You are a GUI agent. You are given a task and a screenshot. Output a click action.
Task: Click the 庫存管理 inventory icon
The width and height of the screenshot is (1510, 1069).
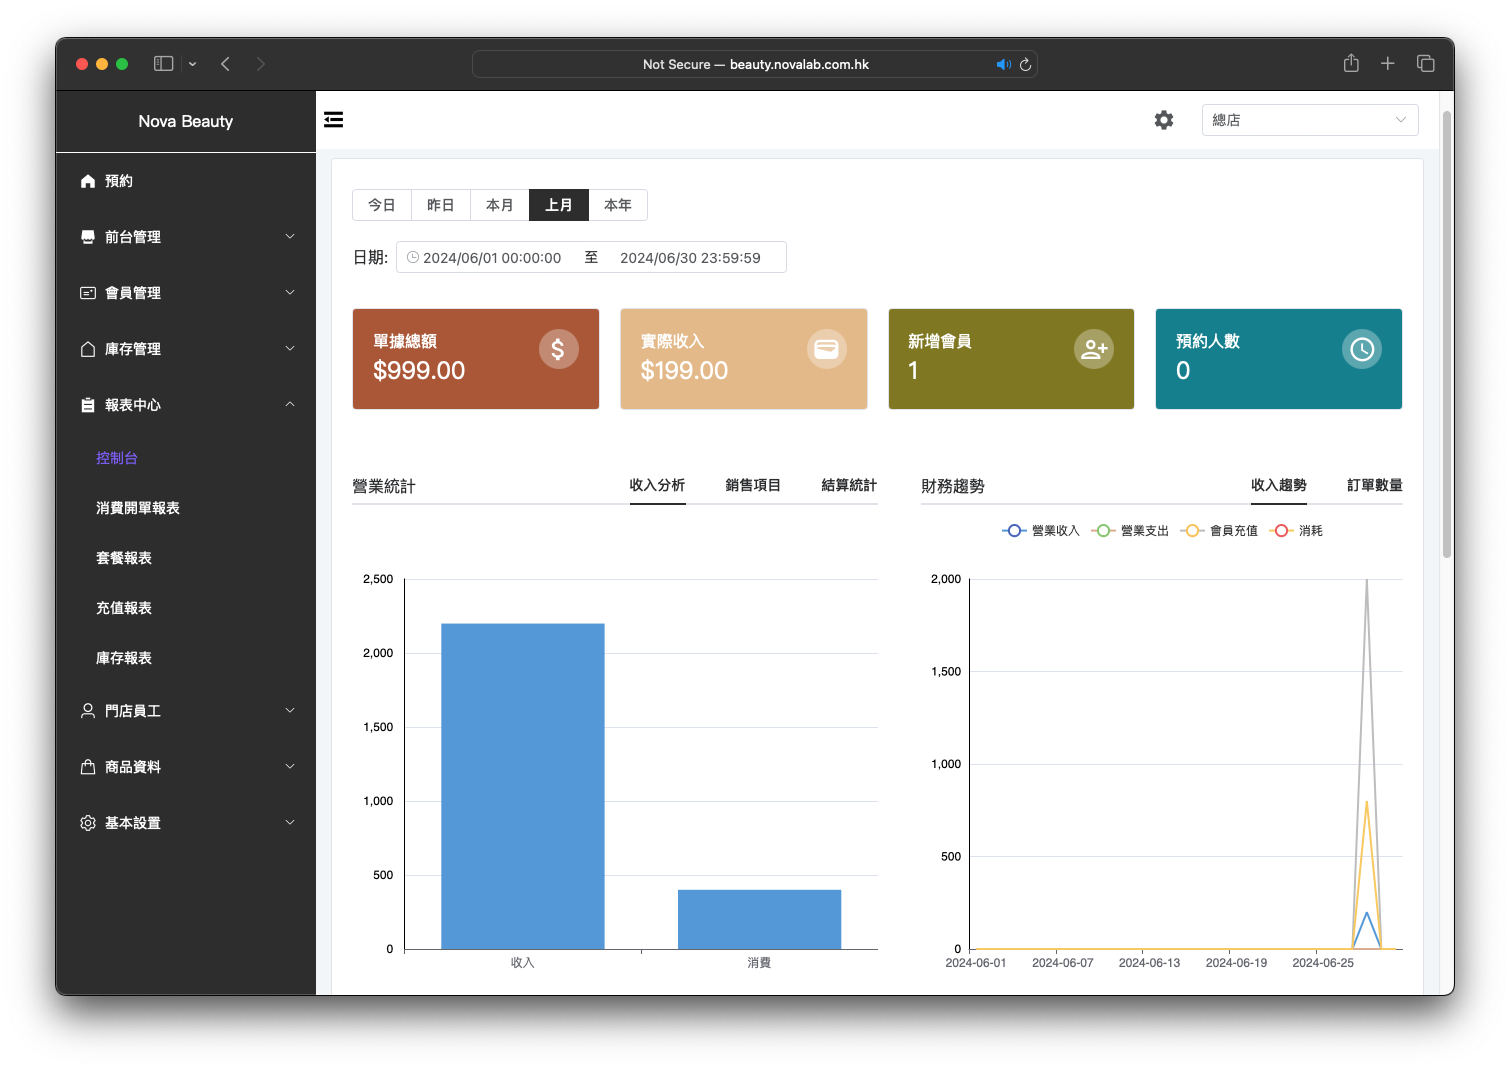coord(88,349)
